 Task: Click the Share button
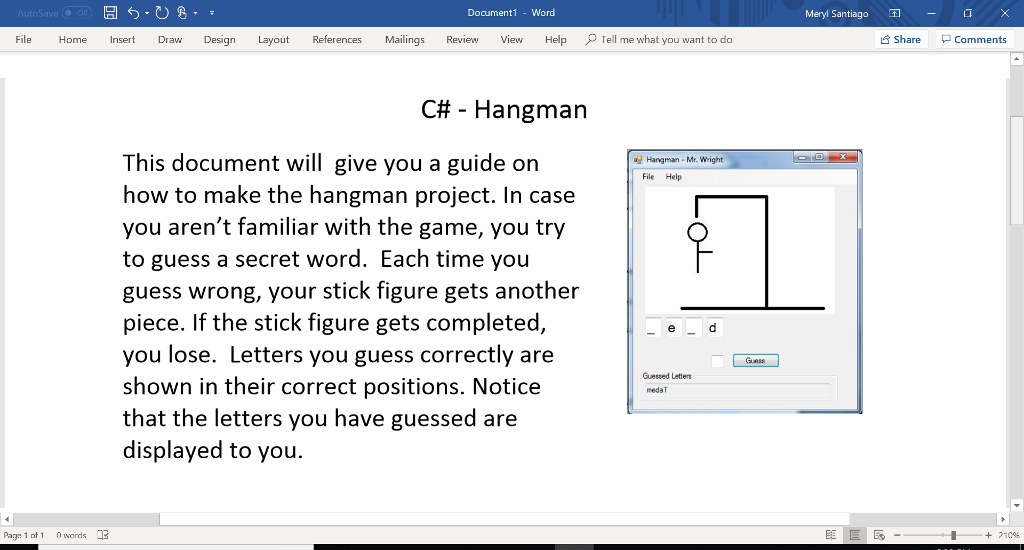click(901, 39)
